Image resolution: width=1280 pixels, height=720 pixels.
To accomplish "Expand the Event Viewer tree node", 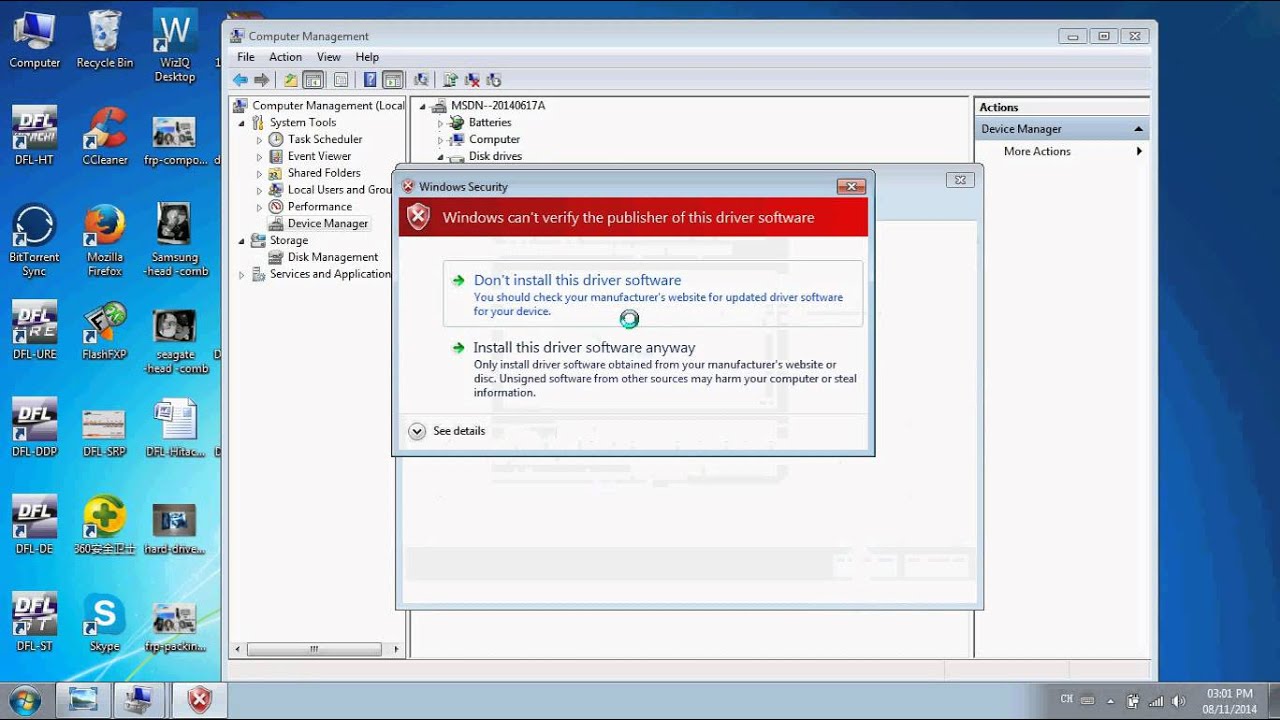I will (259, 157).
